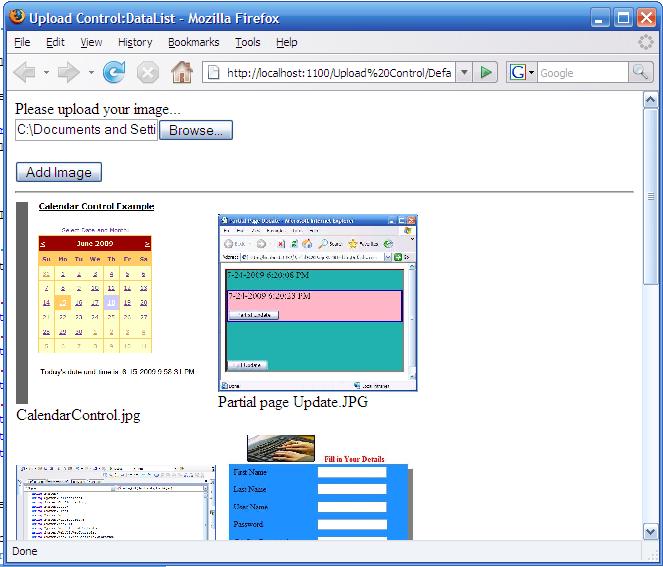Open the Bookmarks menu
The image size is (663, 567).
pyautogui.click(x=194, y=42)
